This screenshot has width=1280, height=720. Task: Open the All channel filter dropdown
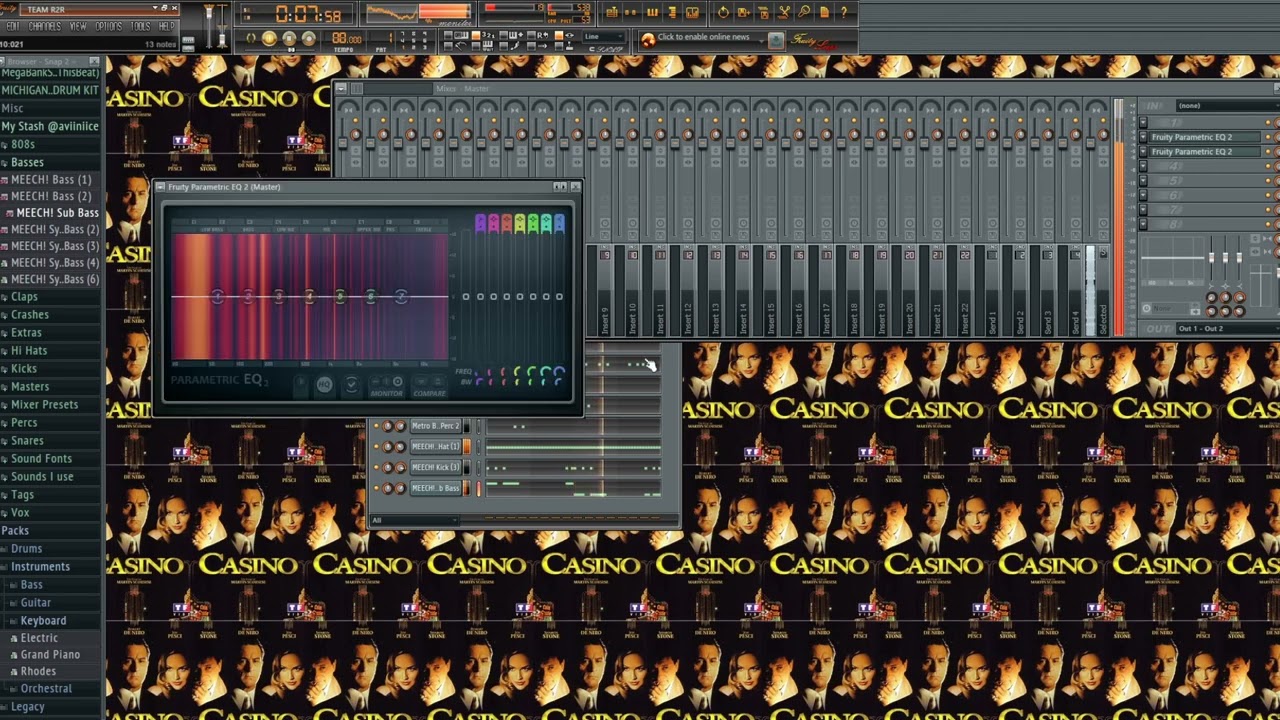point(414,520)
